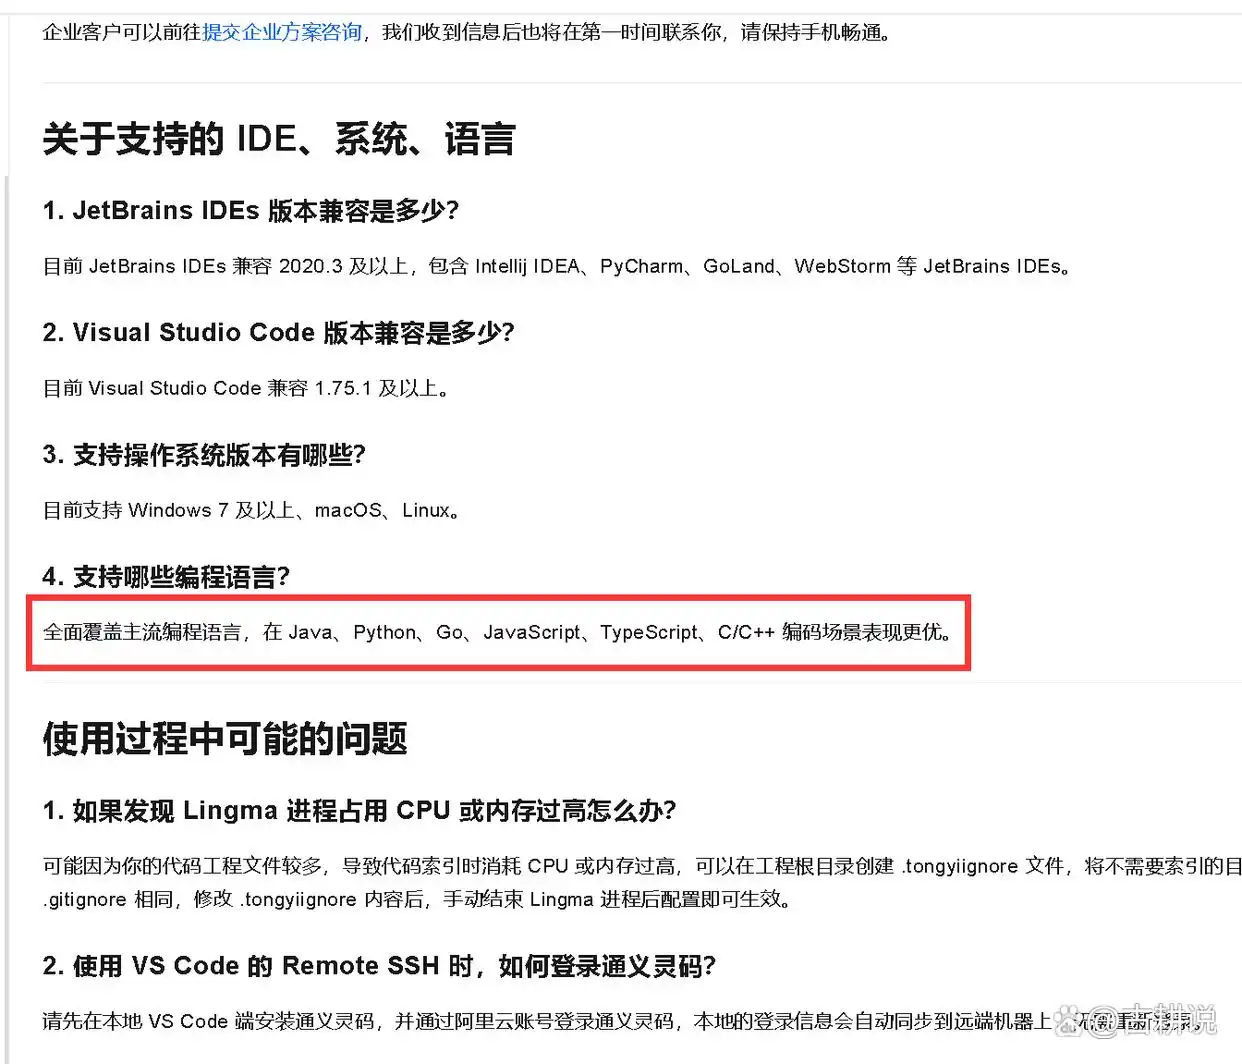
Task: Click the 关于支持的 IDE、系统、语言 heading
Action: tap(277, 139)
